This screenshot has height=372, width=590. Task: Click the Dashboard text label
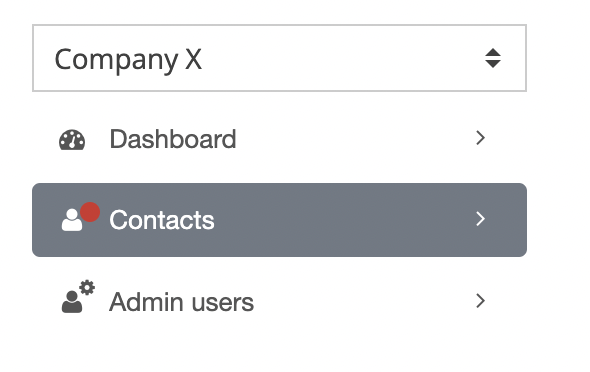173,139
